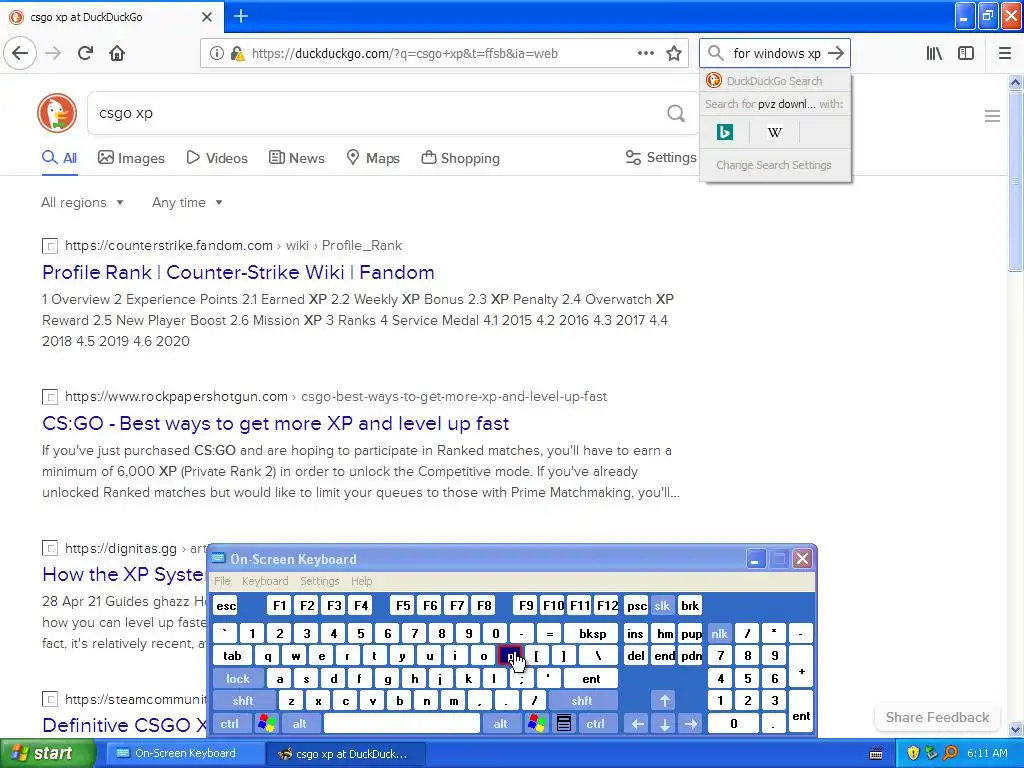Open the On-Screen Keyboard Keyboard menu
The height and width of the screenshot is (768, 1024).
pyautogui.click(x=264, y=581)
